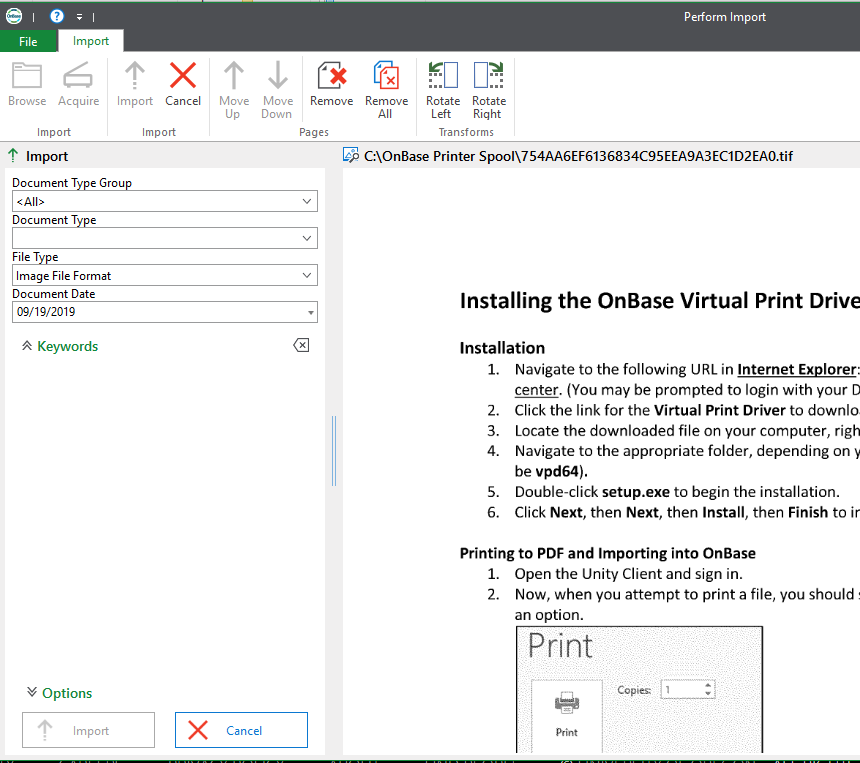The width and height of the screenshot is (860, 763).
Task: Click the document file icon beside path
Action: coord(350,155)
